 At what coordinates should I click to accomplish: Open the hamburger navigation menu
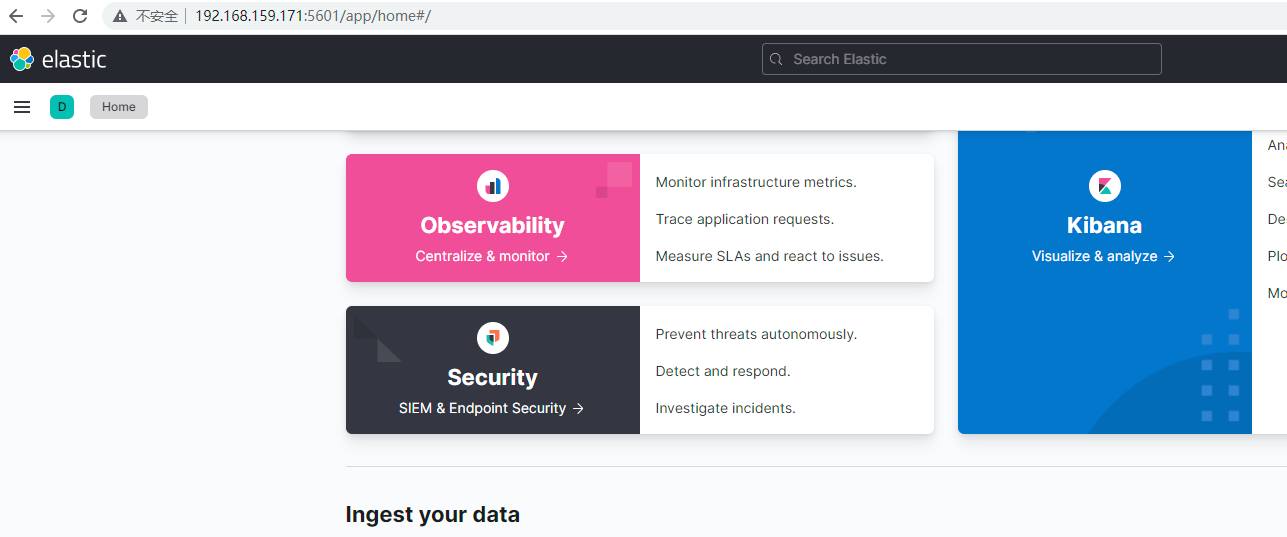click(22, 107)
